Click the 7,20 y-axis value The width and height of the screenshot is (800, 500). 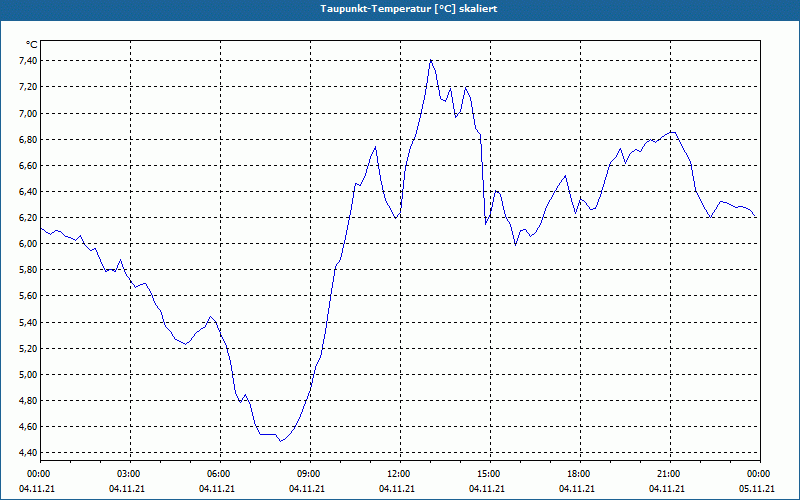pos(29,87)
